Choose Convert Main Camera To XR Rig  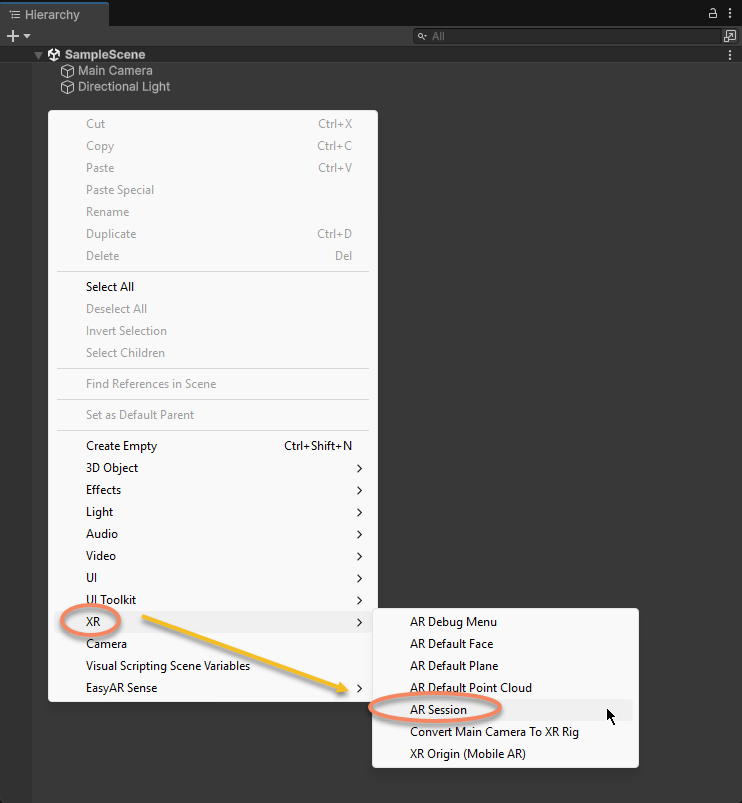point(494,732)
